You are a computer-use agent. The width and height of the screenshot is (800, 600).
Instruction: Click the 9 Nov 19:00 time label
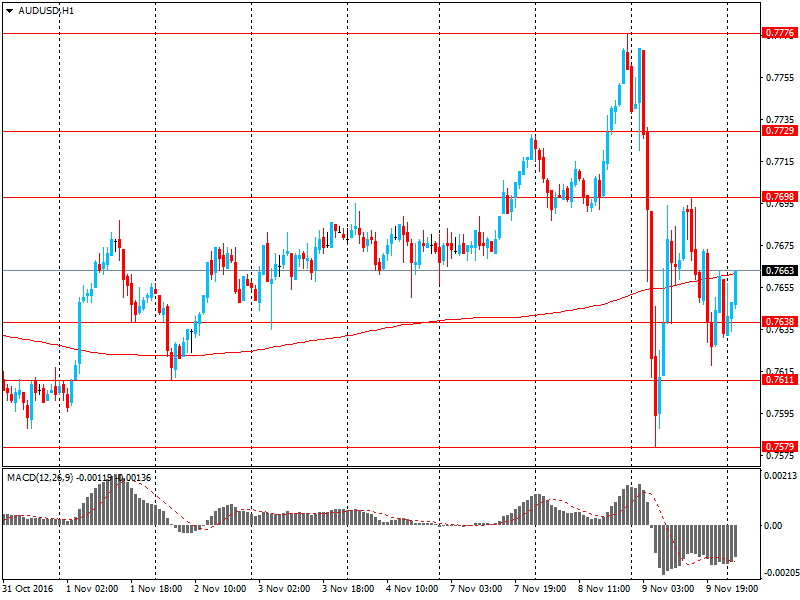pyautogui.click(x=732, y=589)
